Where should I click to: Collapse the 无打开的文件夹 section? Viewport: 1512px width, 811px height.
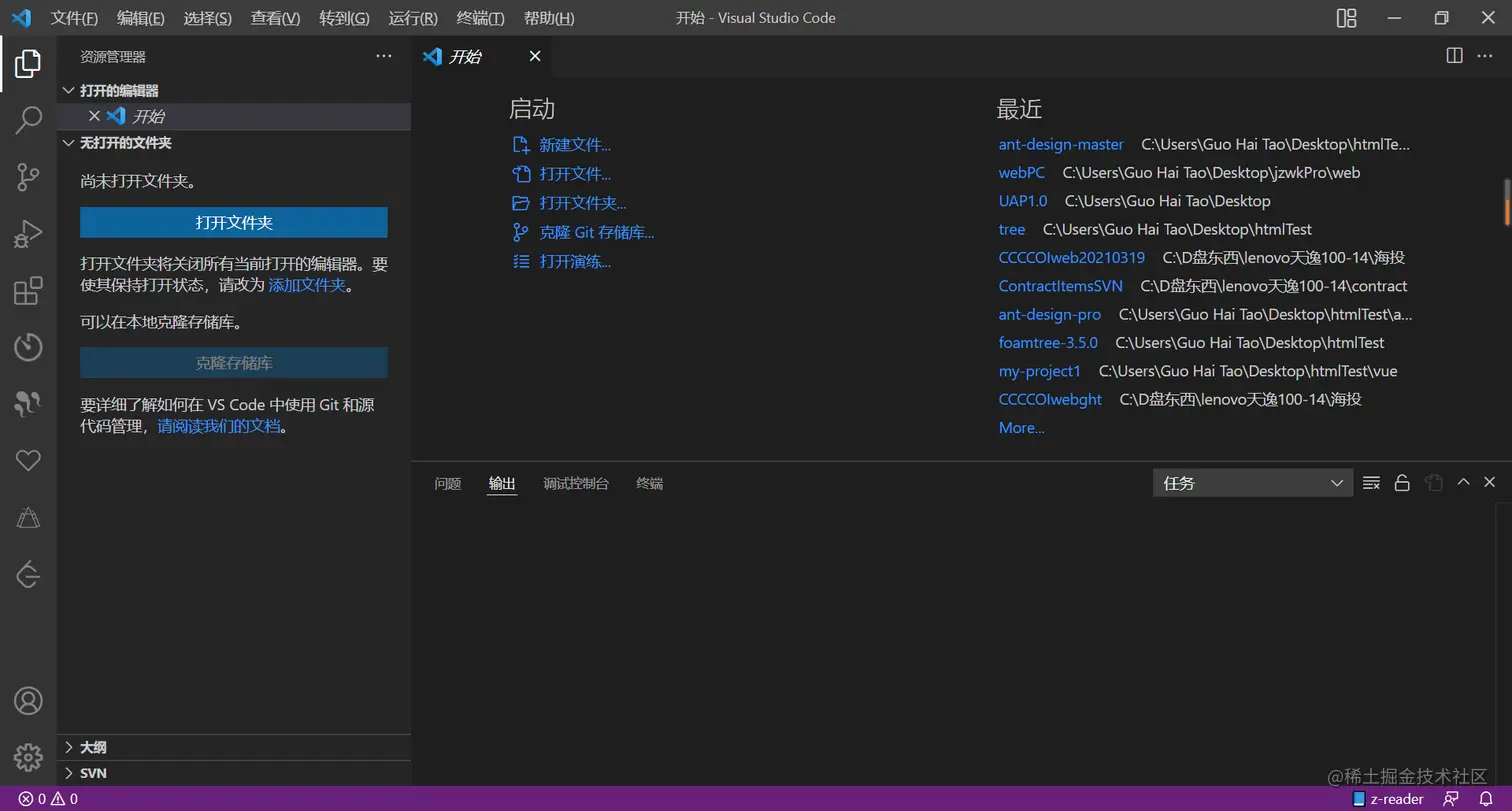tap(69, 143)
